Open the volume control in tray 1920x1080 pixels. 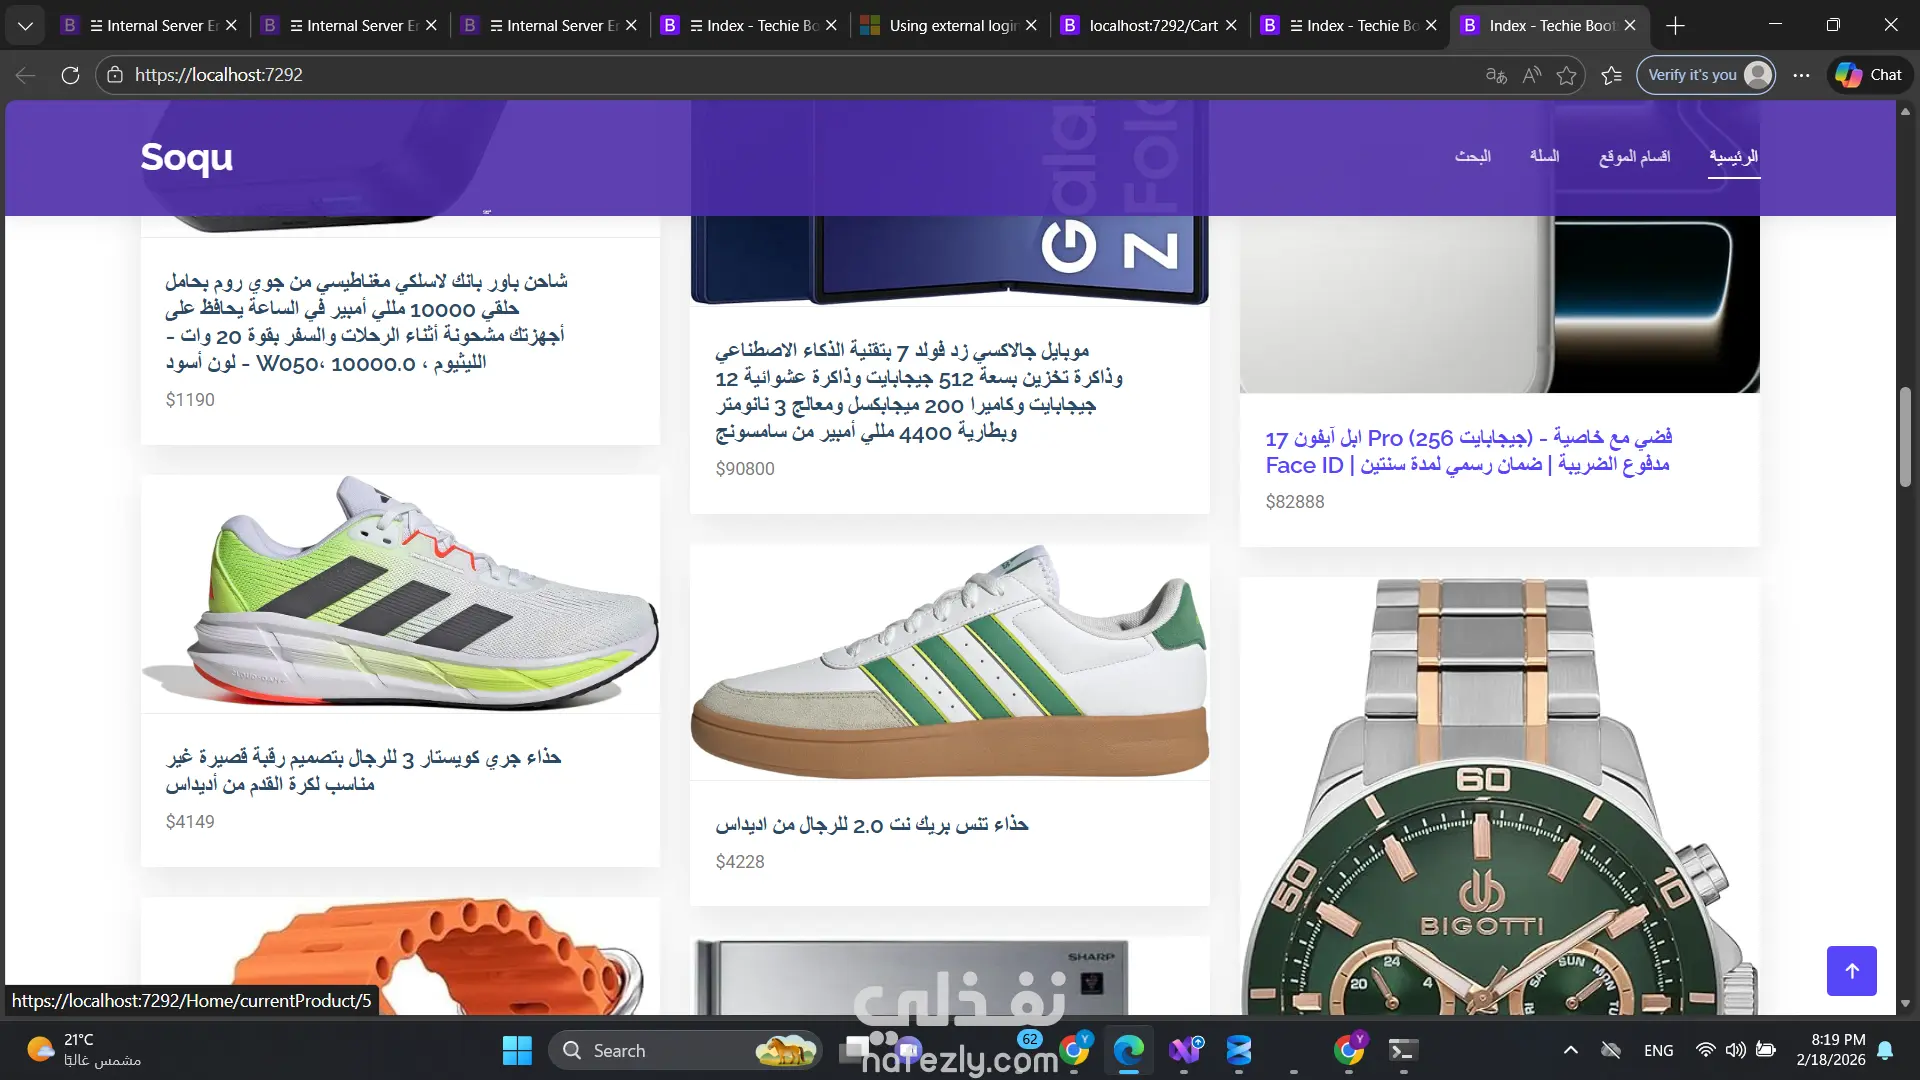[1736, 1050]
